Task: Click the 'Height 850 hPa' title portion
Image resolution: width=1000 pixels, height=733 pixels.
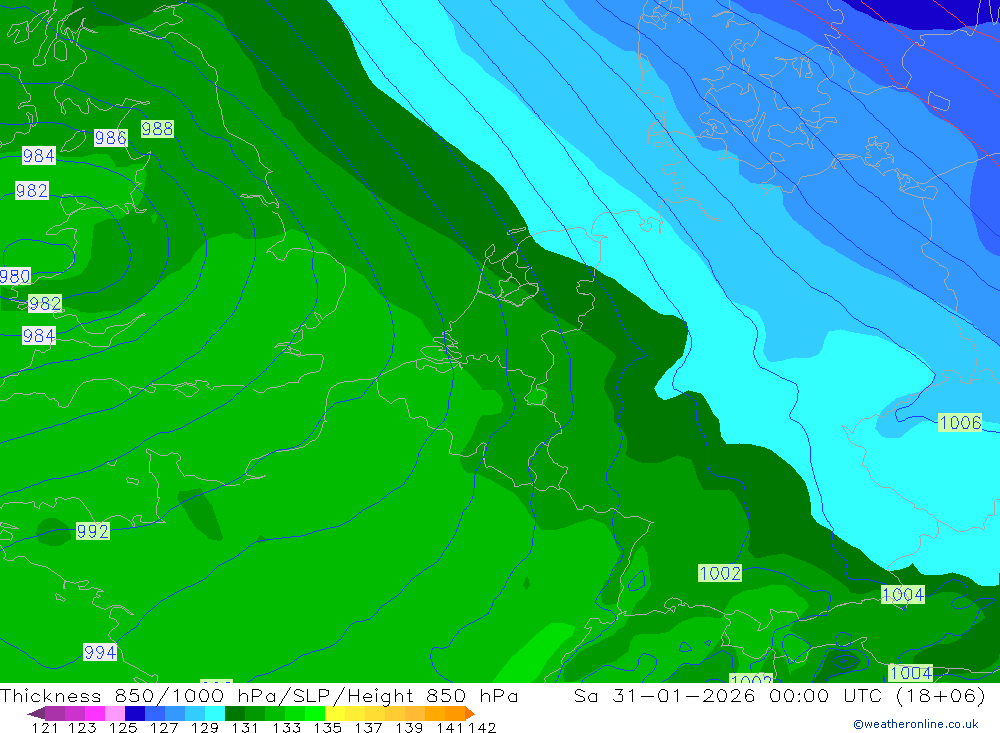Action: pyautogui.click(x=432, y=695)
